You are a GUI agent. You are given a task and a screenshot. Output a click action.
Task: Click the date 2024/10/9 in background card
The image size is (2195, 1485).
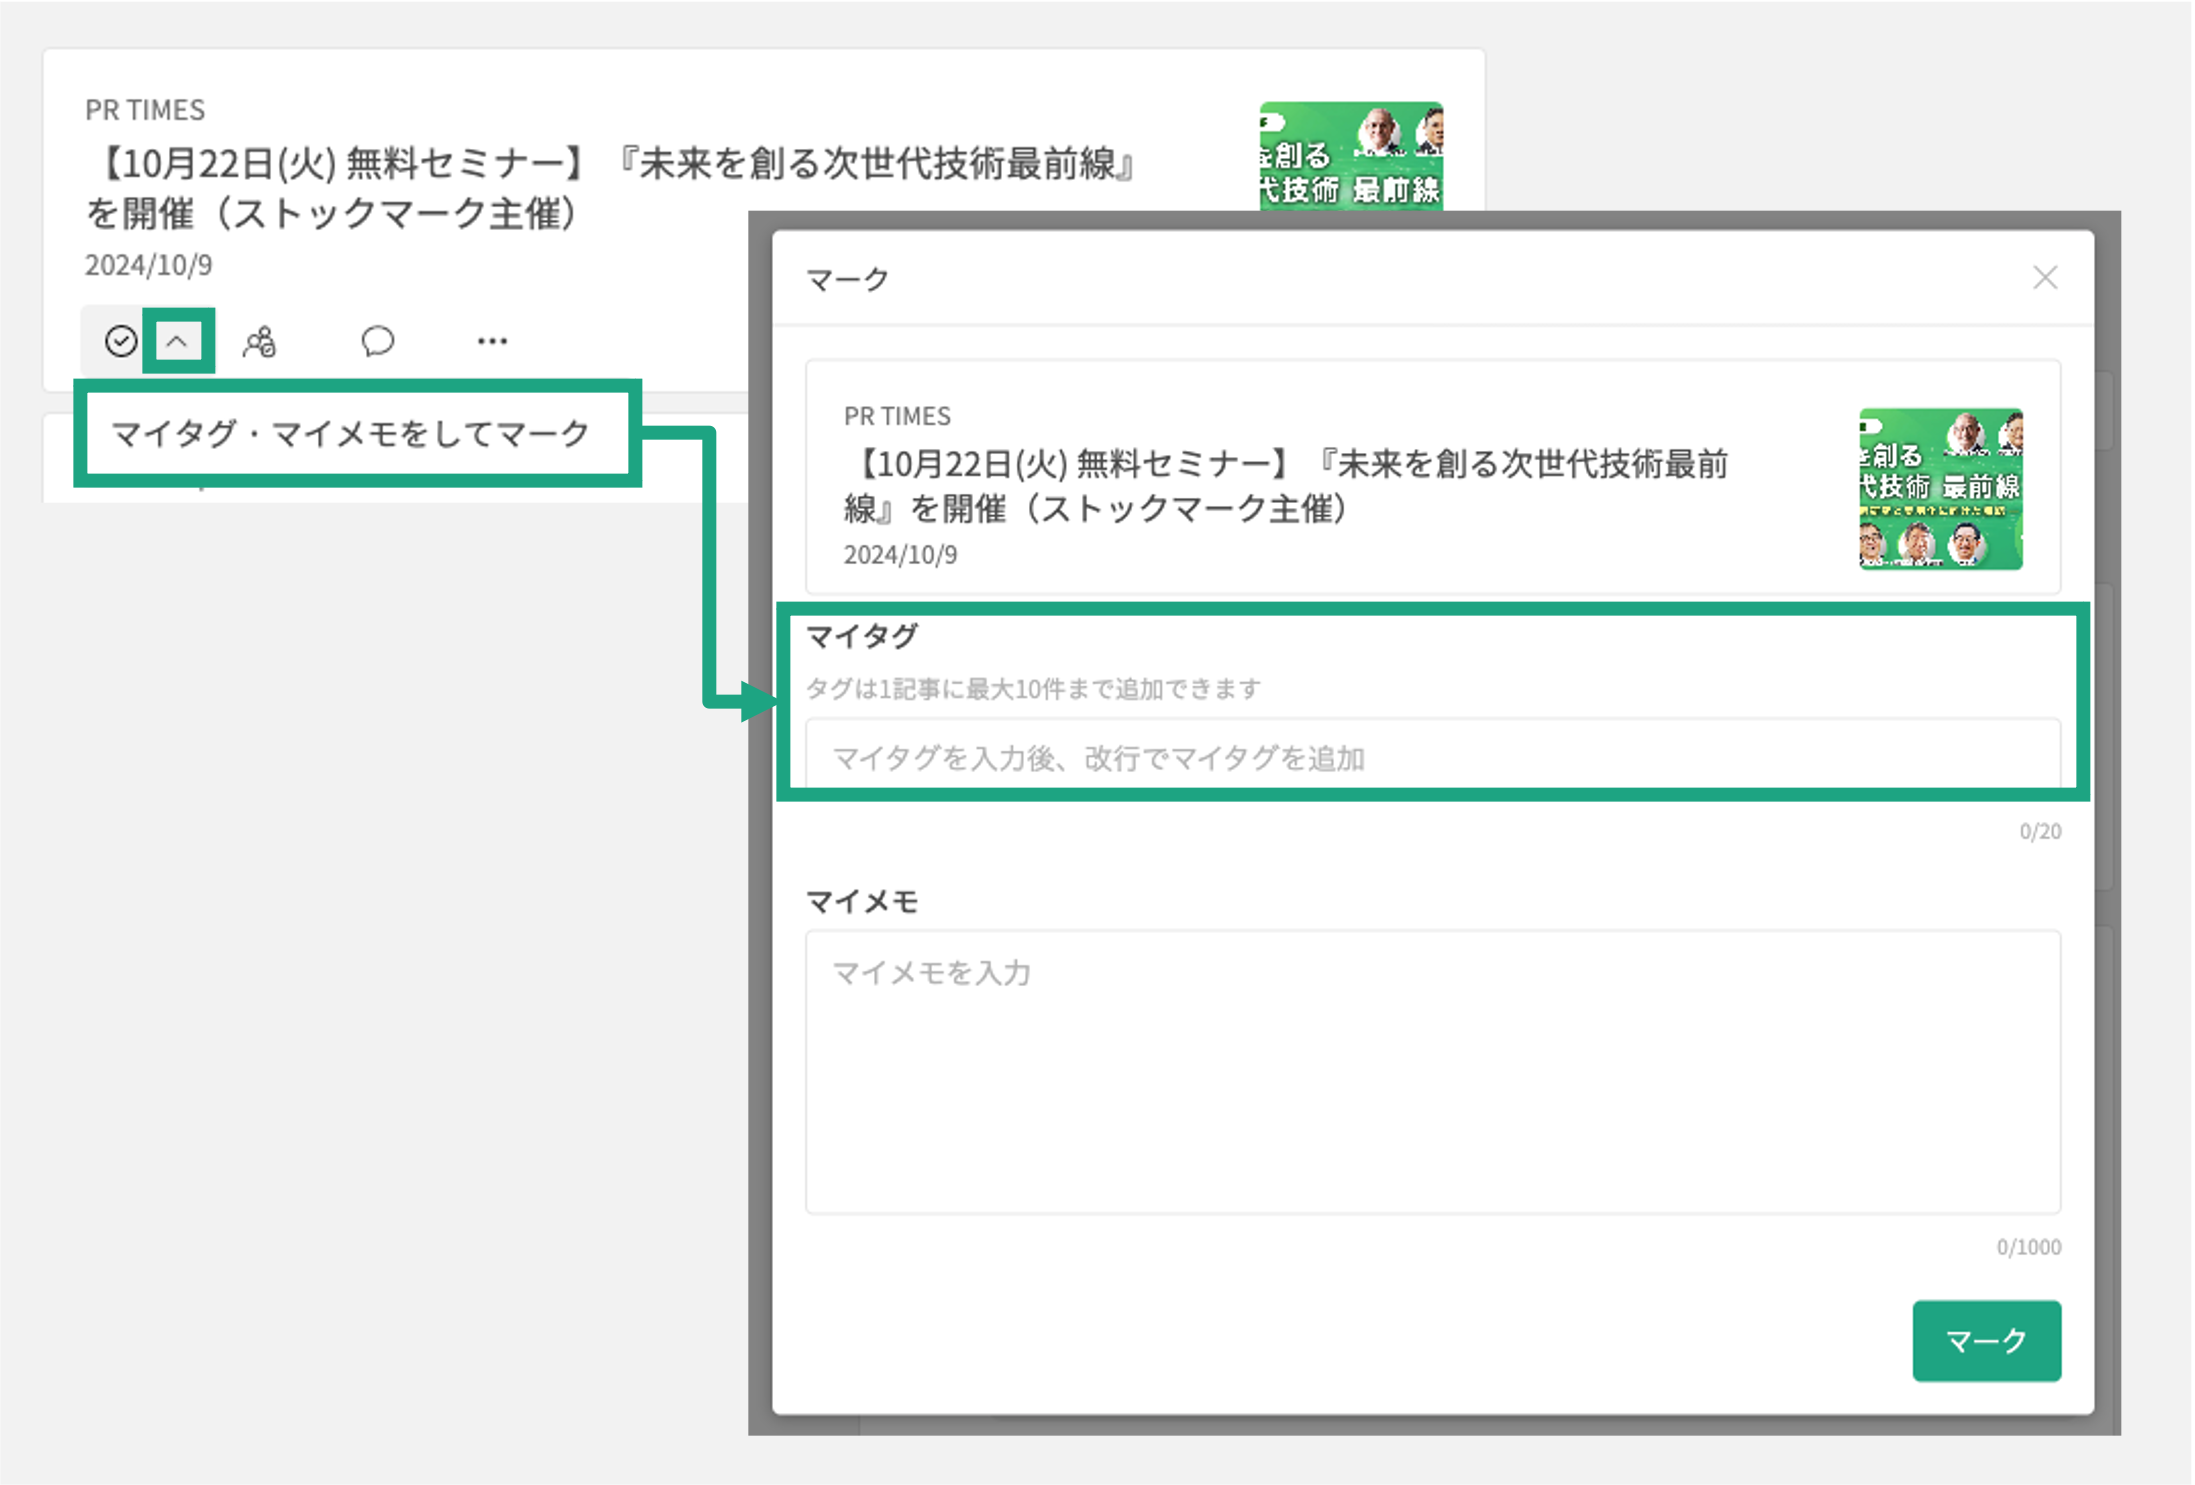pyautogui.click(x=148, y=265)
